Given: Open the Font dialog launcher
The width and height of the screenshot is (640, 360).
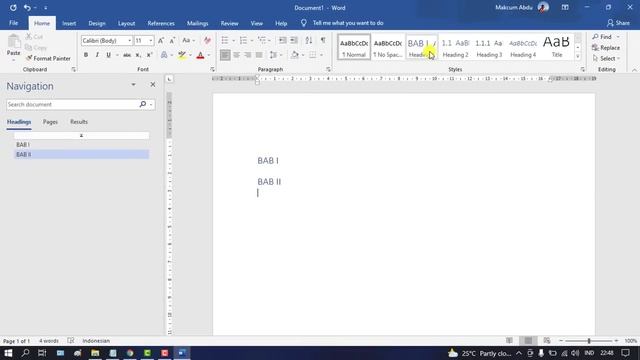Looking at the screenshot, I should tap(212, 69).
